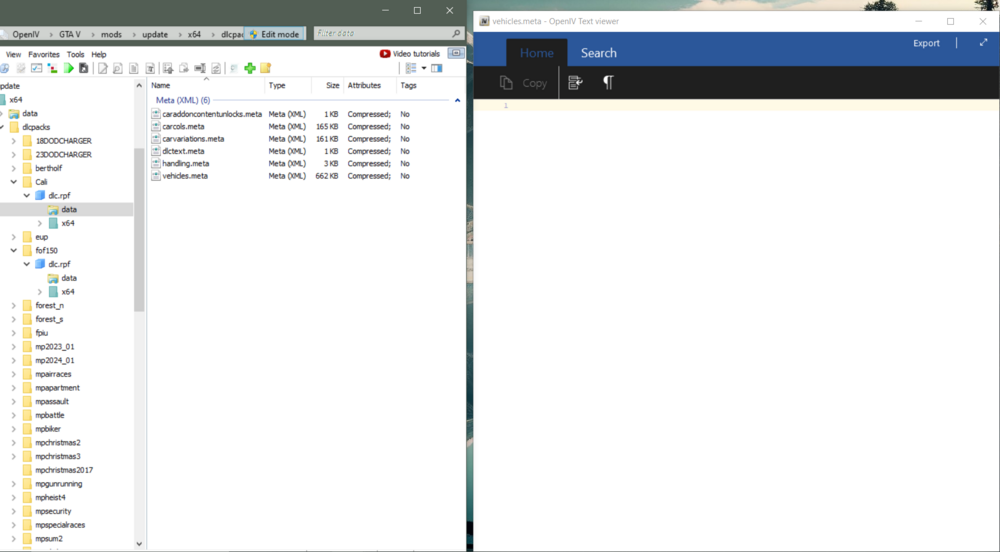Select caraddoncontentunlocks.meta file
This screenshot has width=1000, height=552.
point(212,114)
